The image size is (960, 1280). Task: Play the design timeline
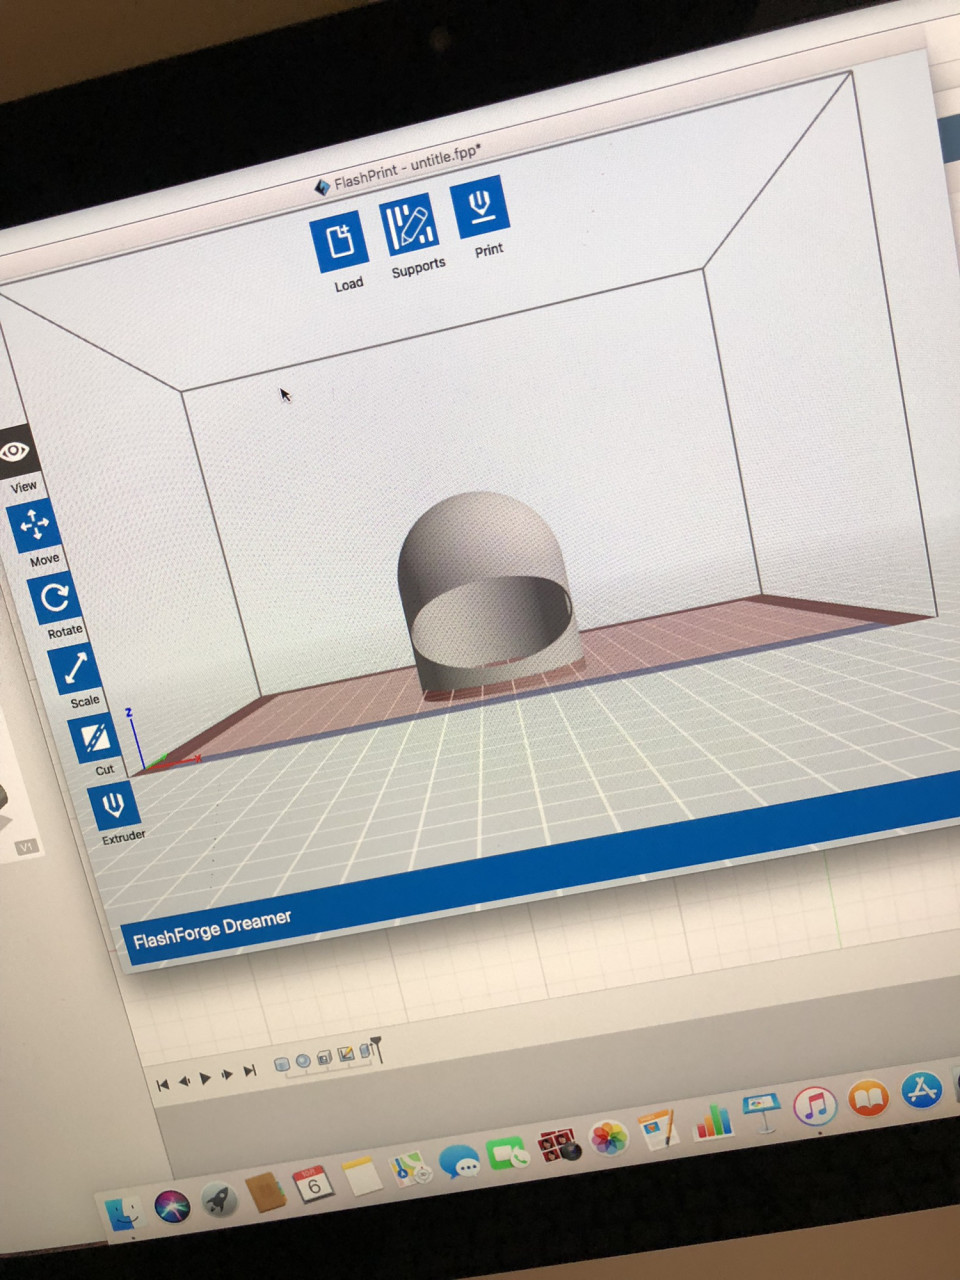206,1078
